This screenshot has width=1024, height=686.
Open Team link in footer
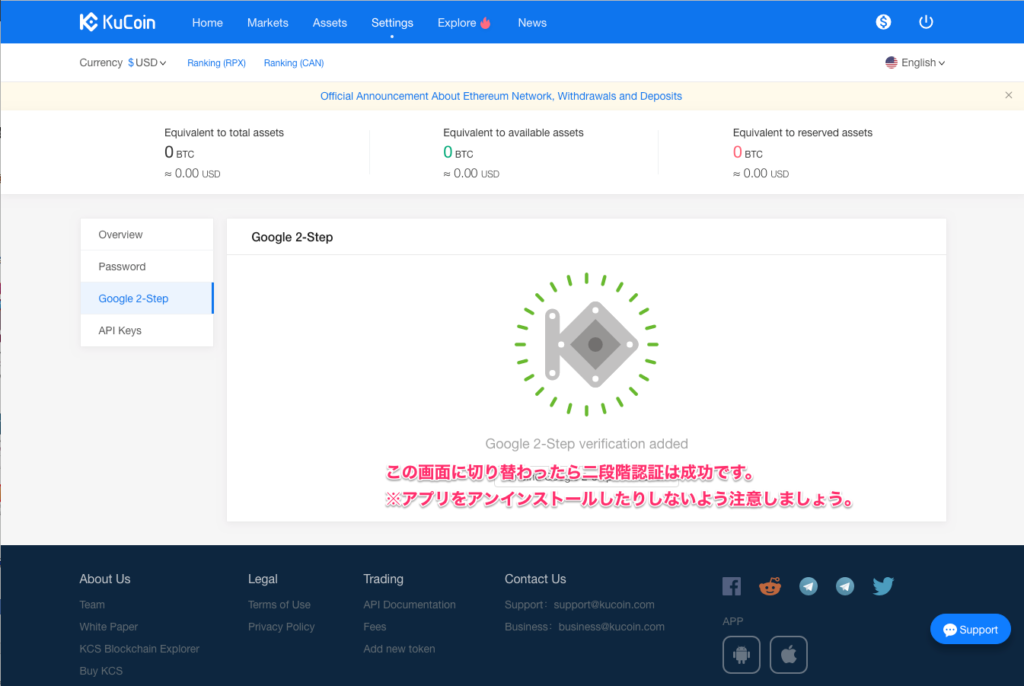[92, 605]
